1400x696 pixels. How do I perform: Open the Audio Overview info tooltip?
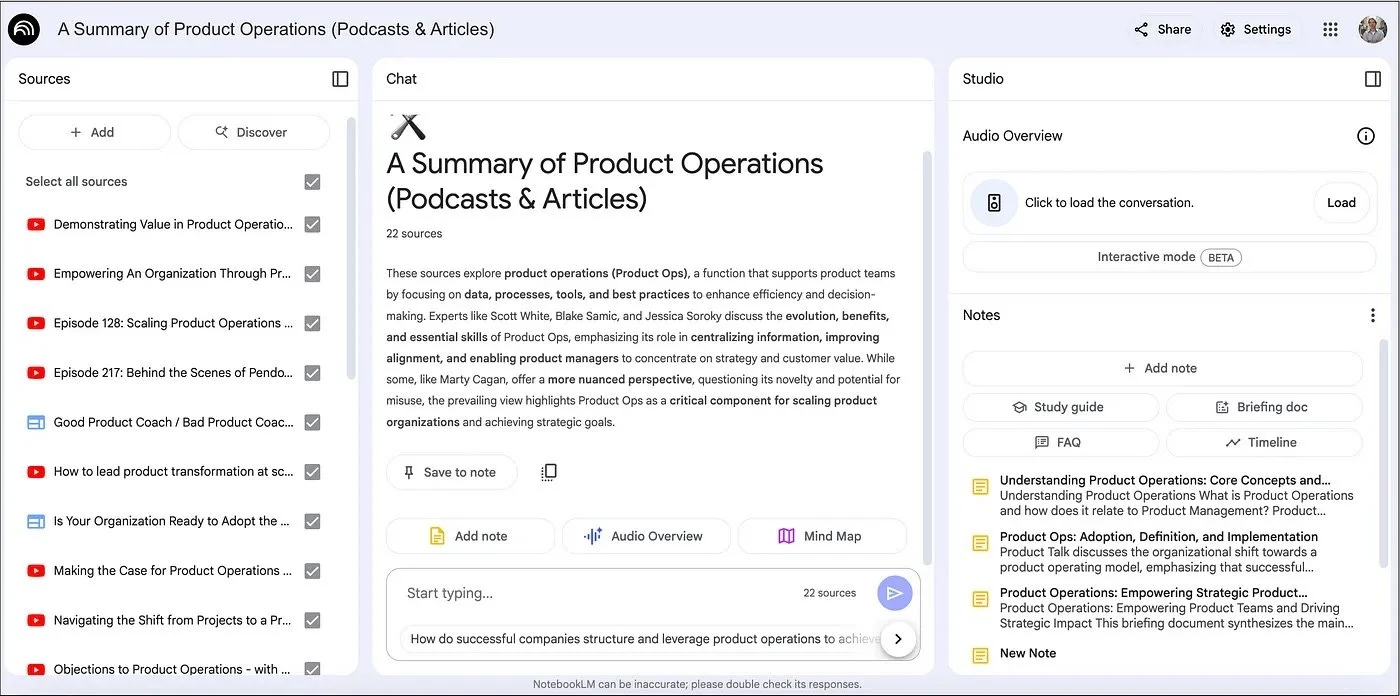1366,135
